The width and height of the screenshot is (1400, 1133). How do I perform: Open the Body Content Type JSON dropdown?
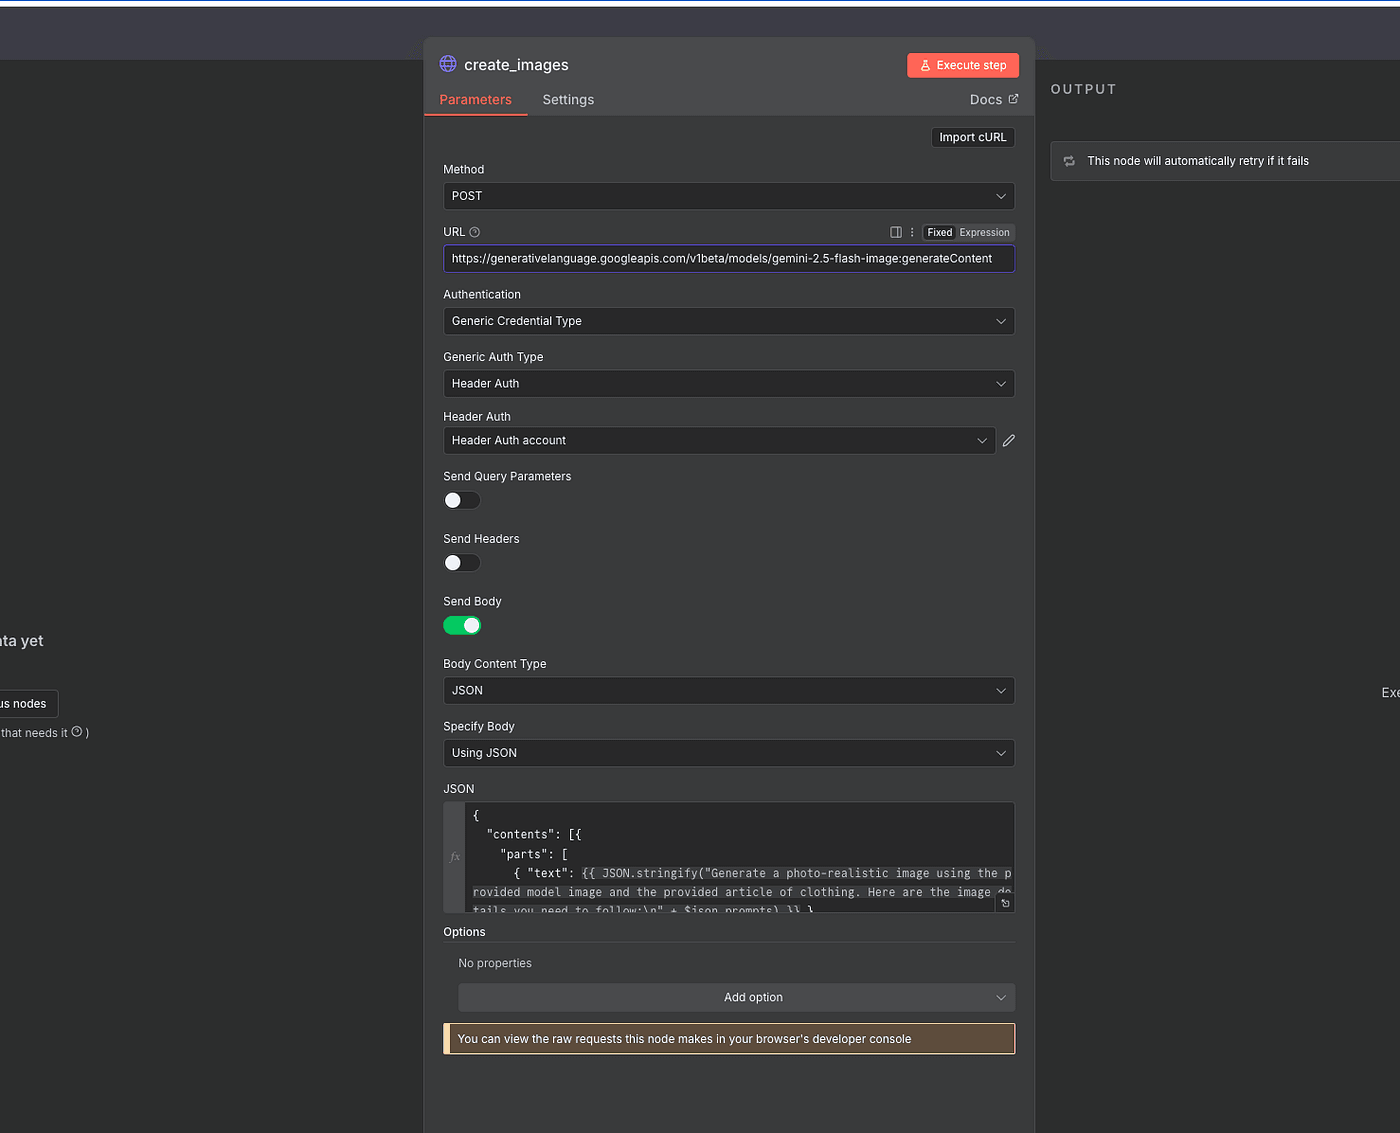click(728, 691)
